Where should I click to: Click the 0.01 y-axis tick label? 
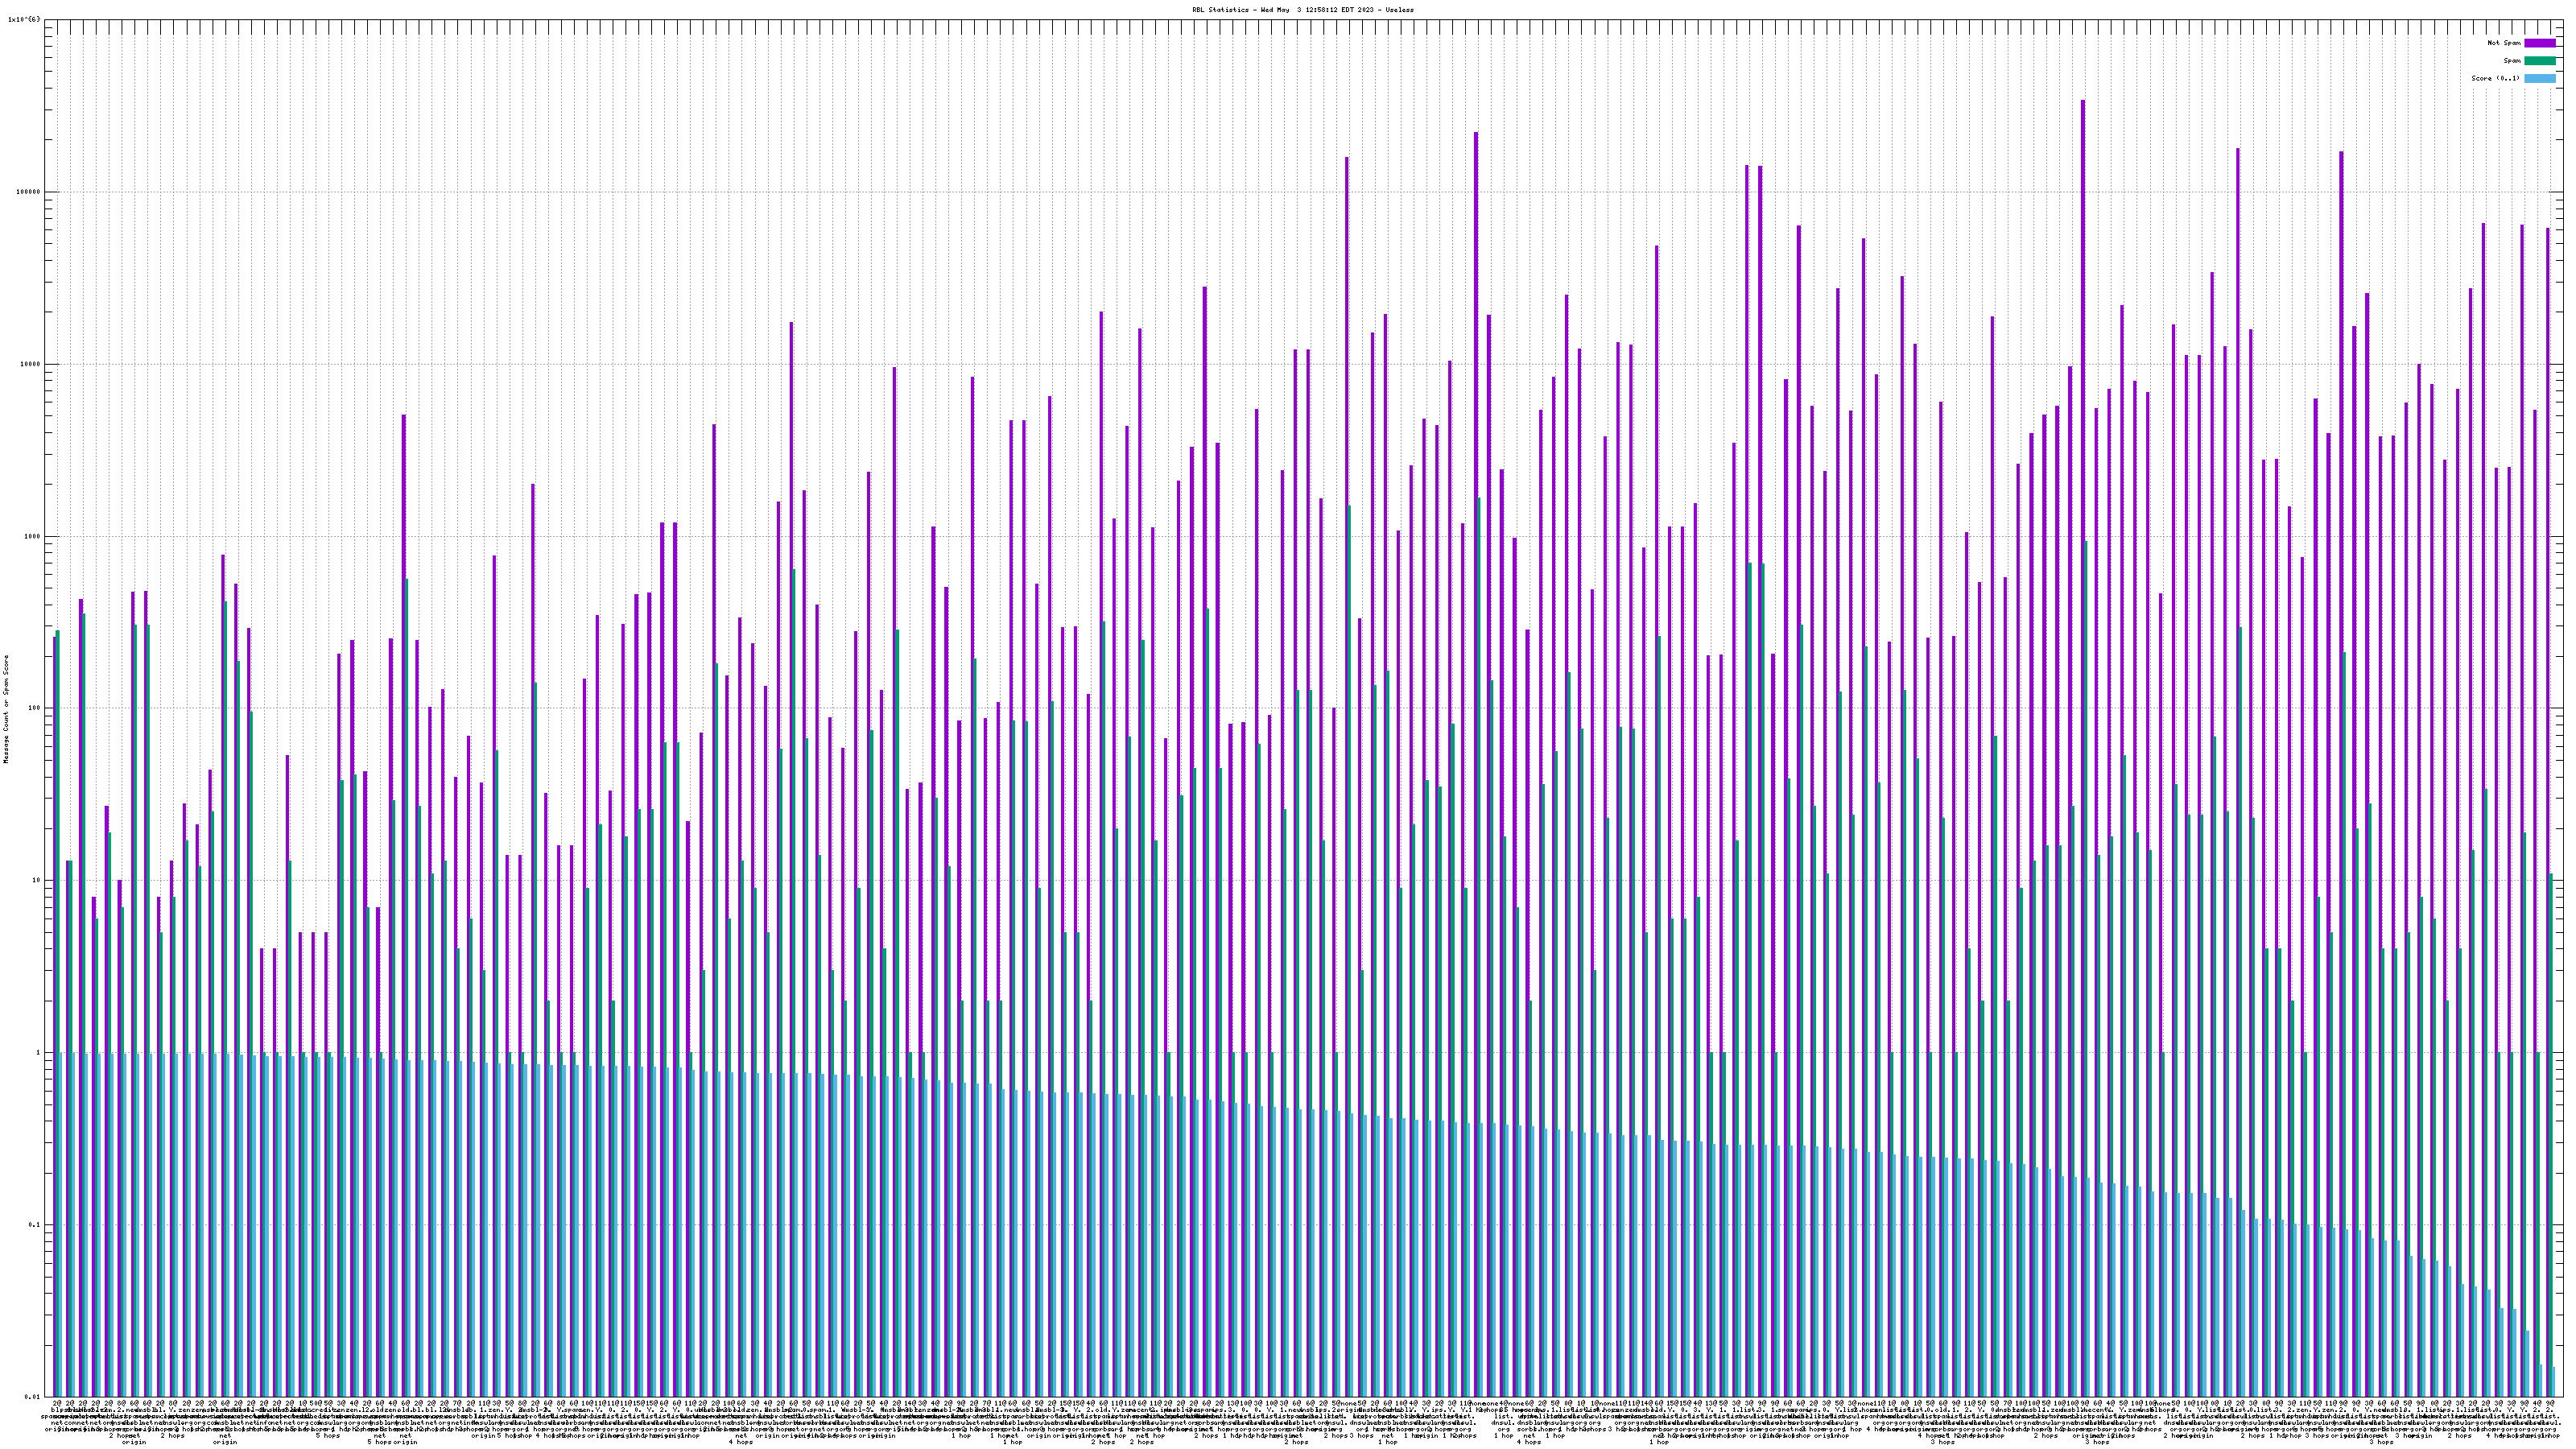point(34,1396)
